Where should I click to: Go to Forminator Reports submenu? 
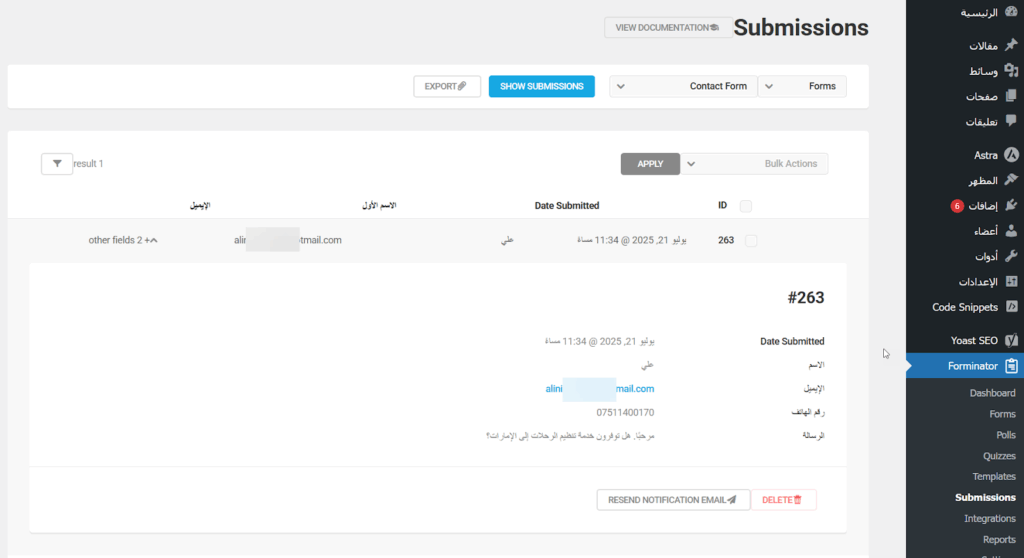(999, 539)
